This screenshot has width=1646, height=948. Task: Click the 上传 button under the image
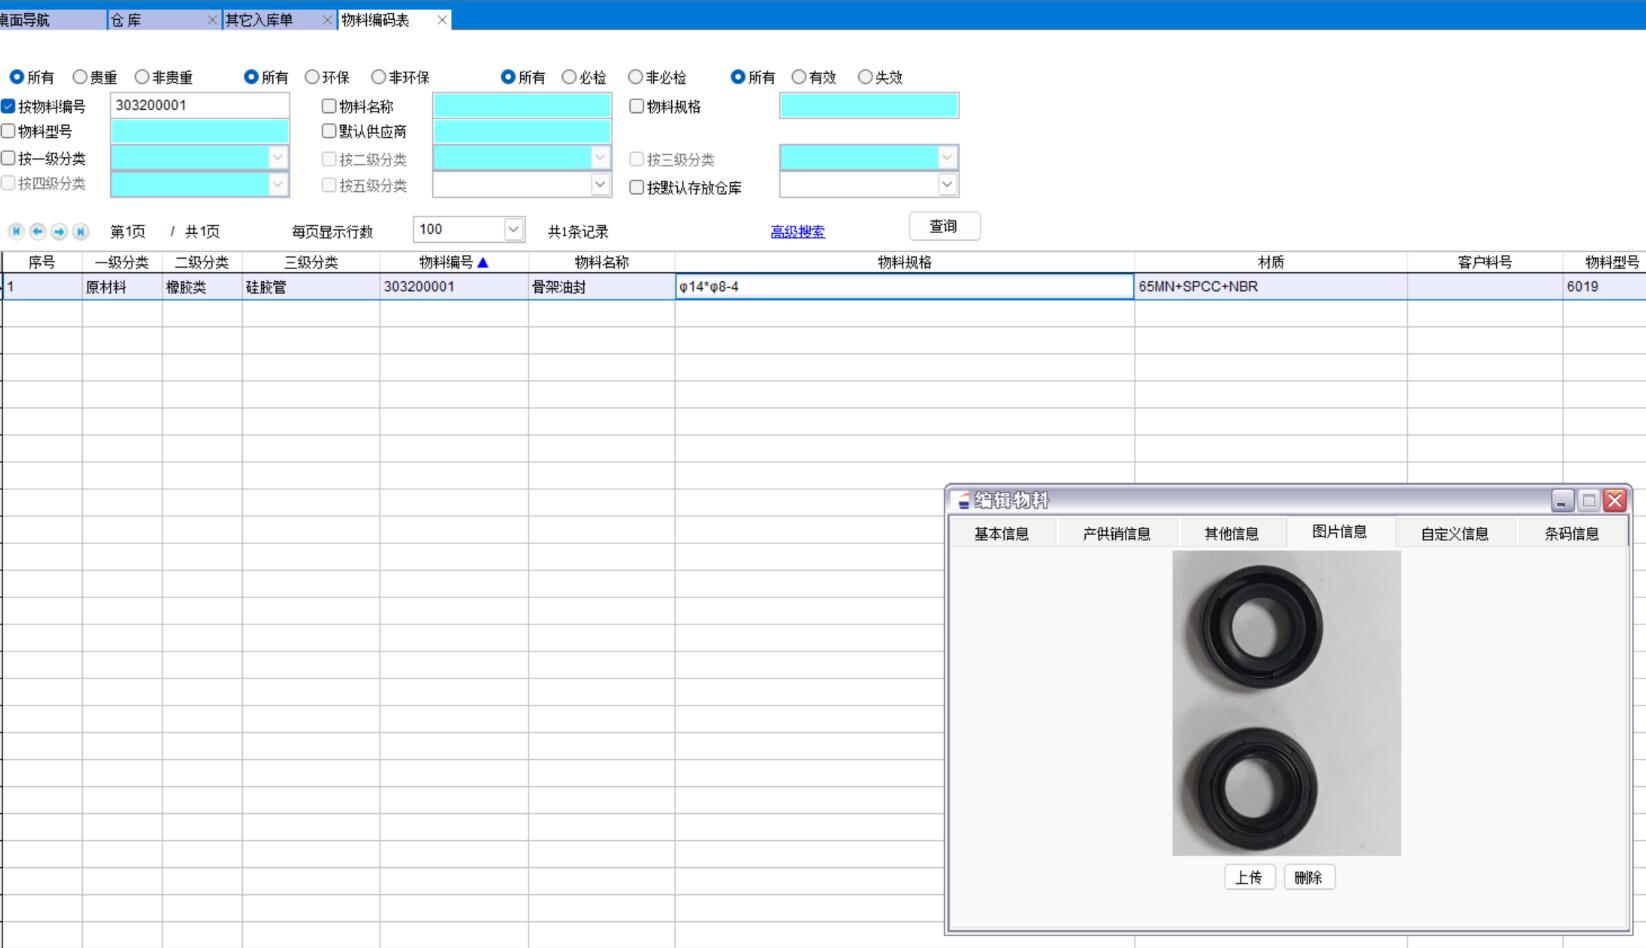1248,878
